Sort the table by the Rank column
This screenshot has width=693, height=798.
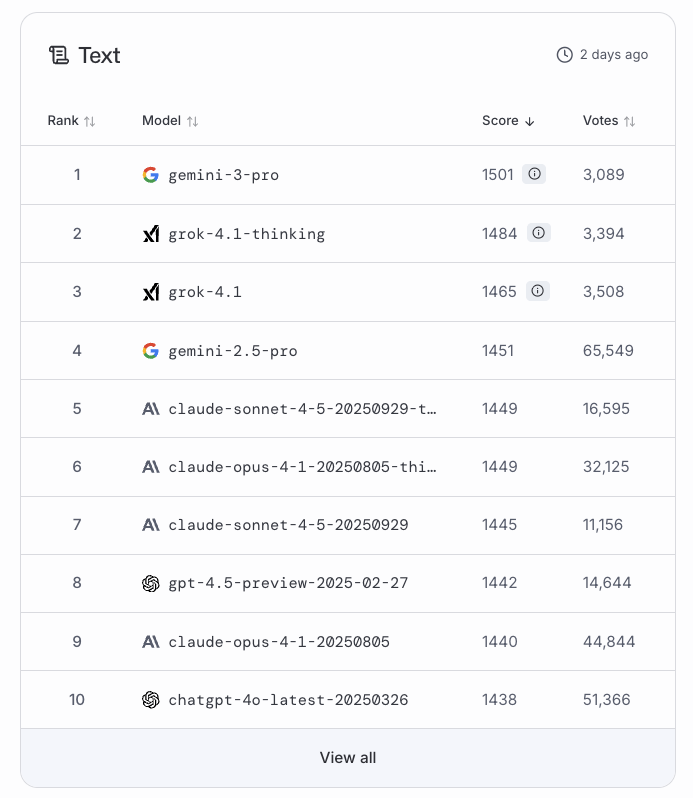(x=71, y=121)
